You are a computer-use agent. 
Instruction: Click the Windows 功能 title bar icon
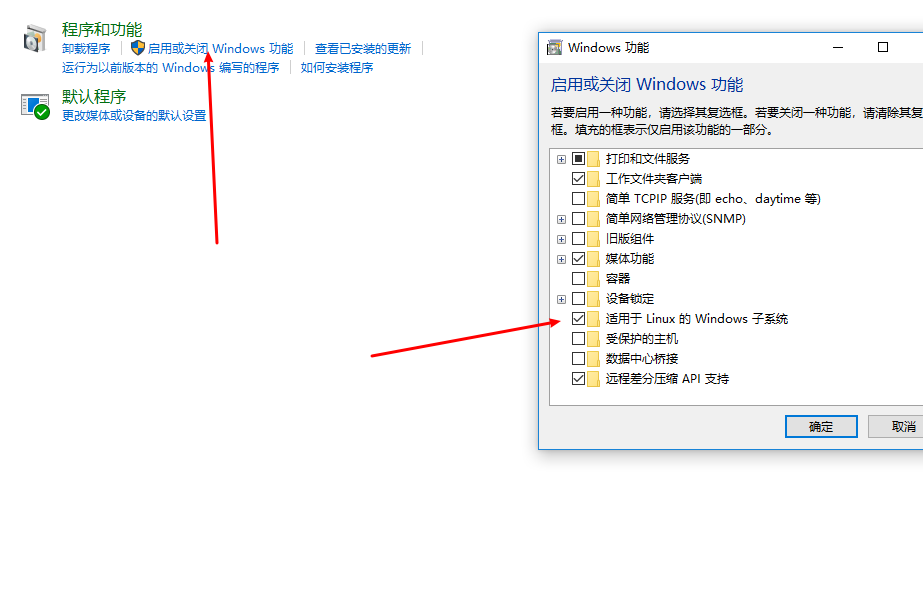555,48
